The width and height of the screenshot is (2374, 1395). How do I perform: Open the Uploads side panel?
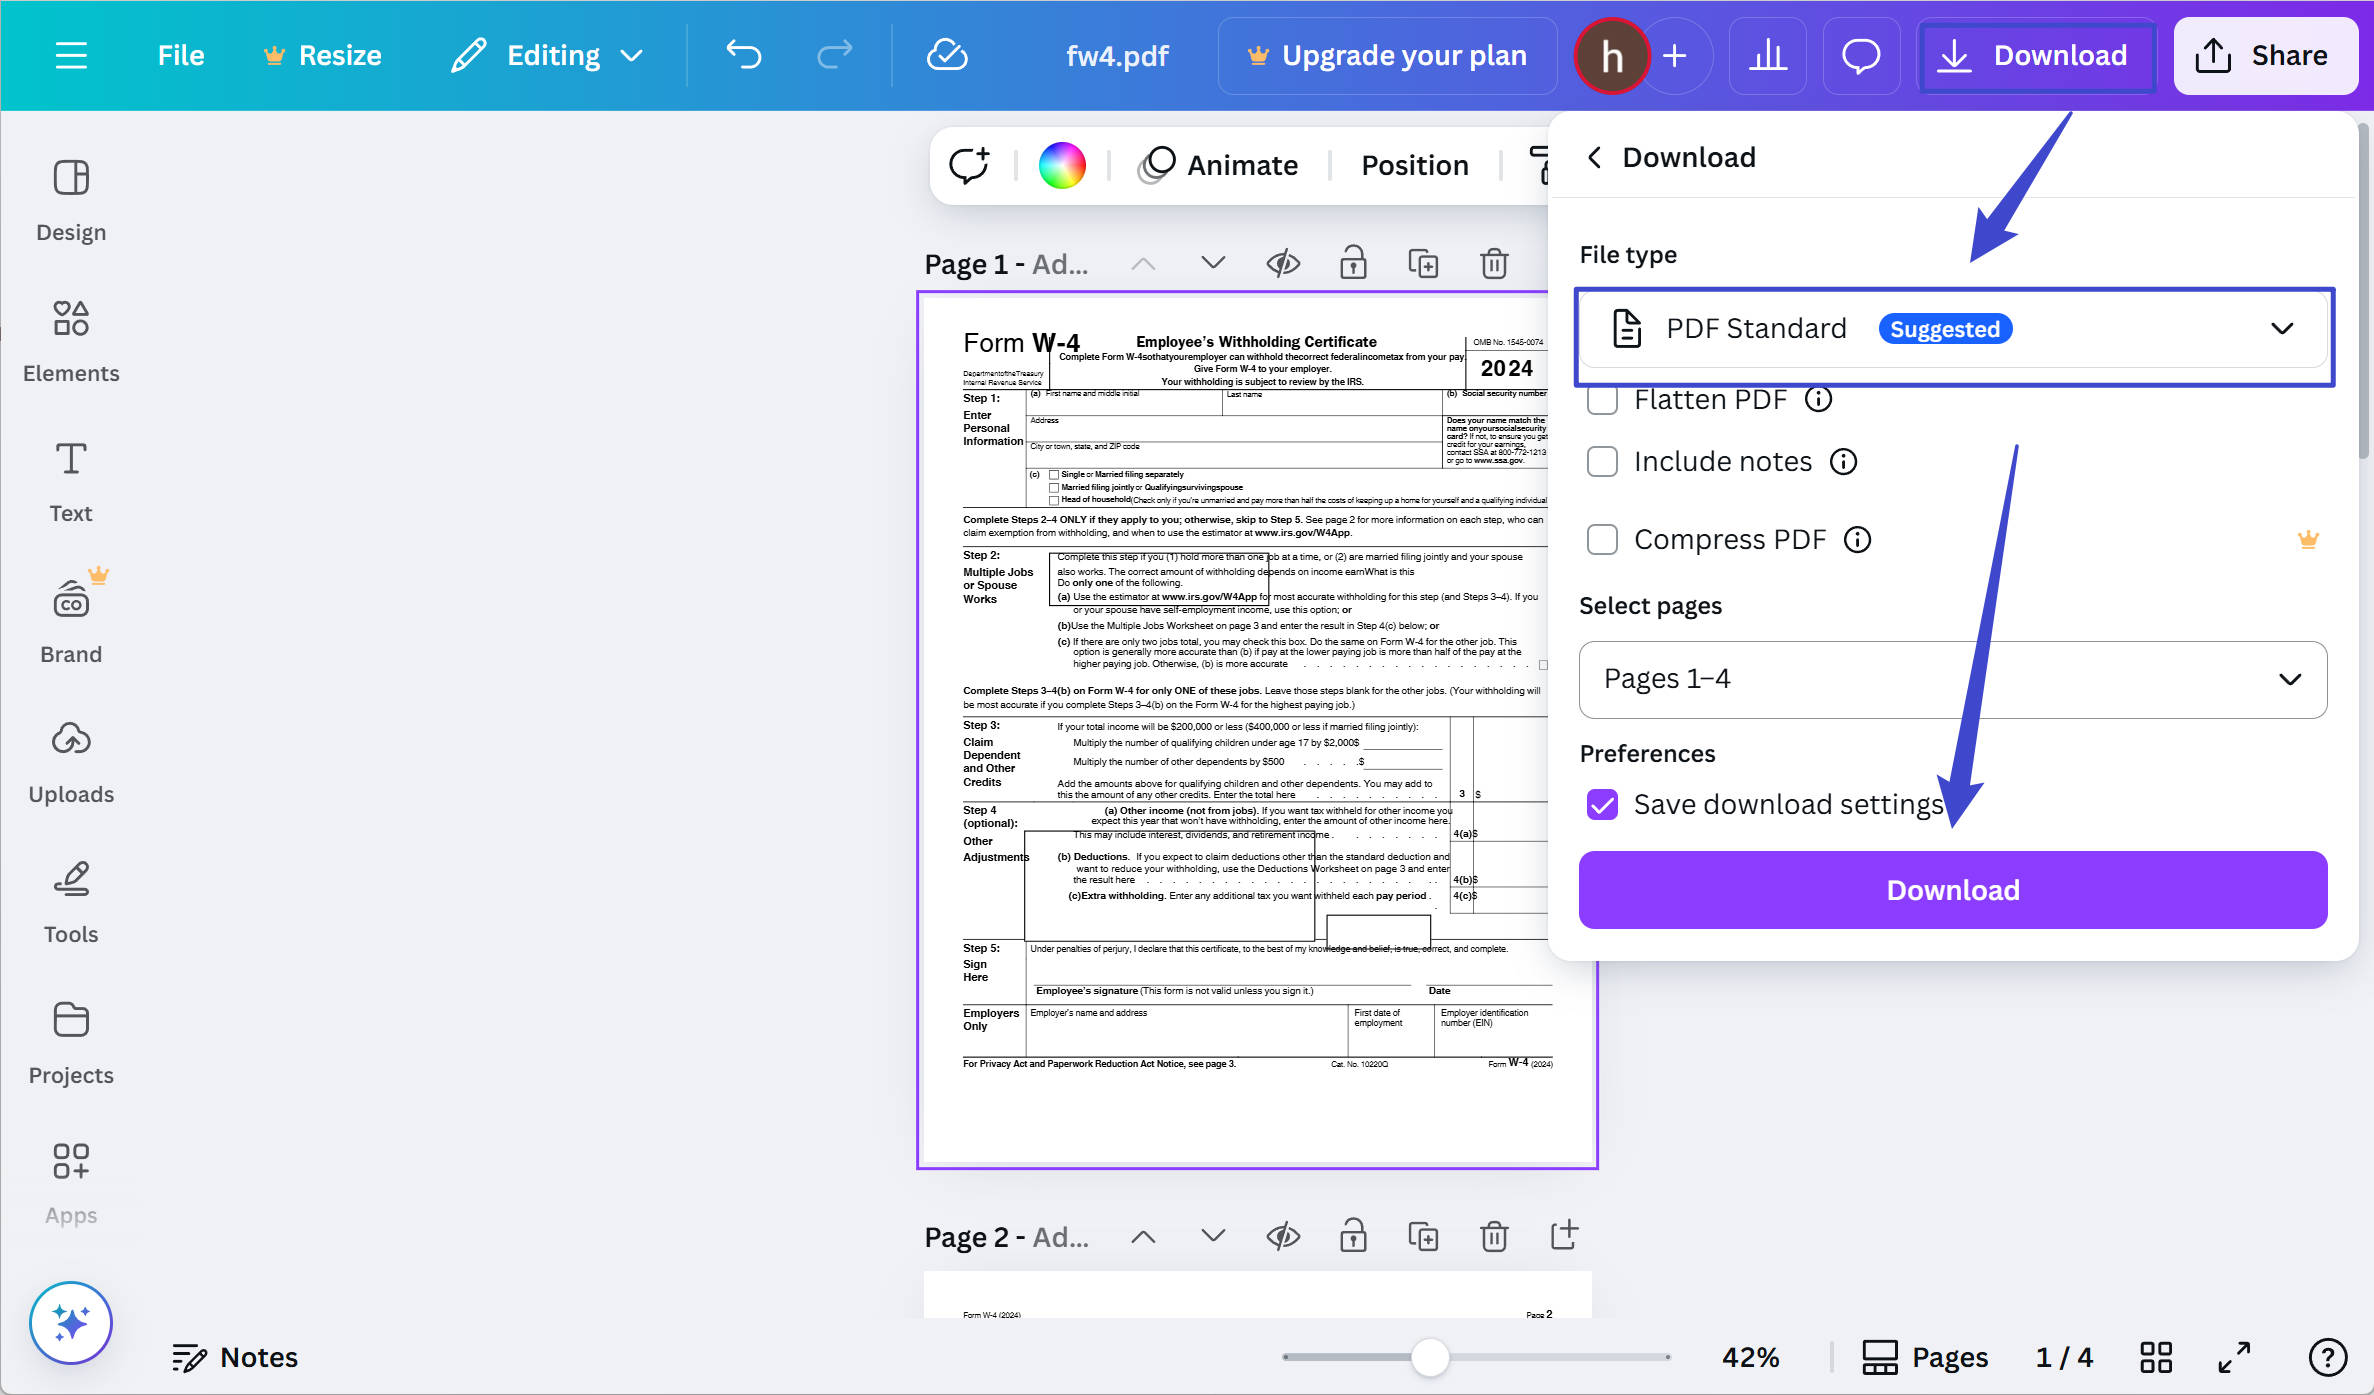tap(71, 763)
